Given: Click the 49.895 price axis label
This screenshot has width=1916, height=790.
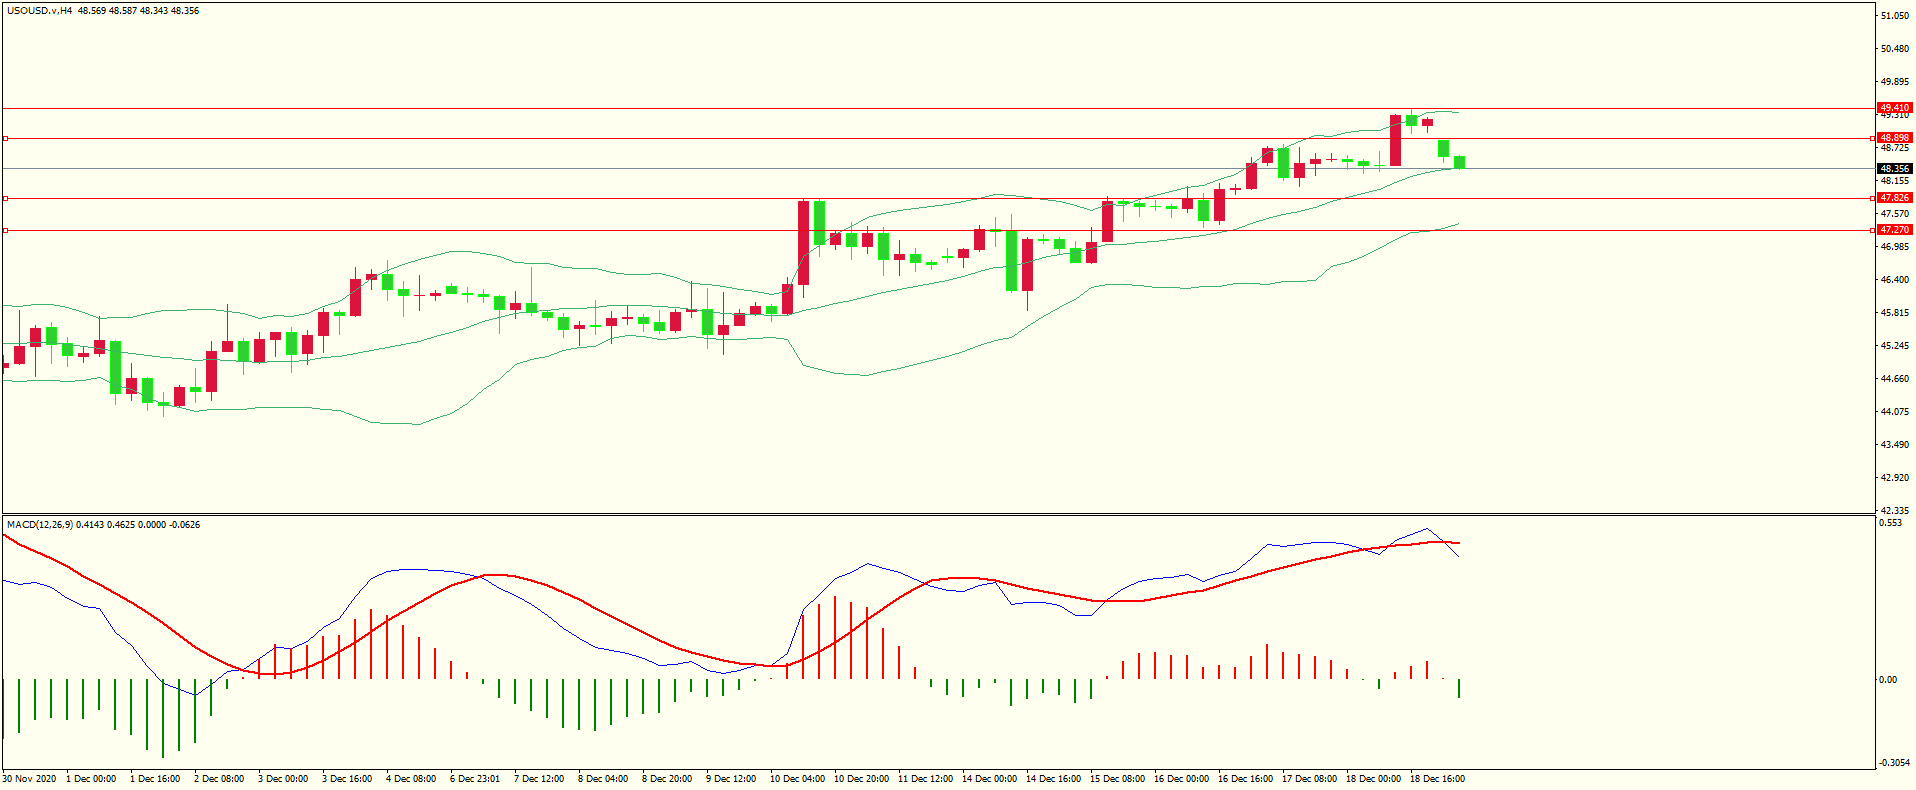Looking at the screenshot, I should (x=1895, y=82).
